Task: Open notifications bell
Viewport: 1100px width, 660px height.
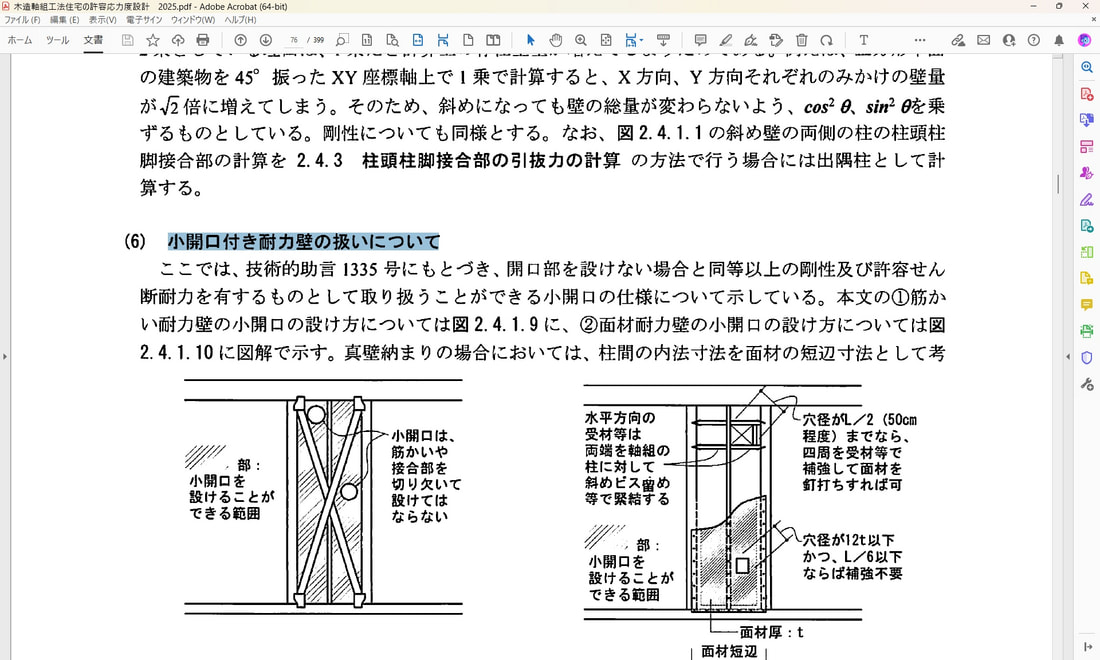Action: (1059, 40)
